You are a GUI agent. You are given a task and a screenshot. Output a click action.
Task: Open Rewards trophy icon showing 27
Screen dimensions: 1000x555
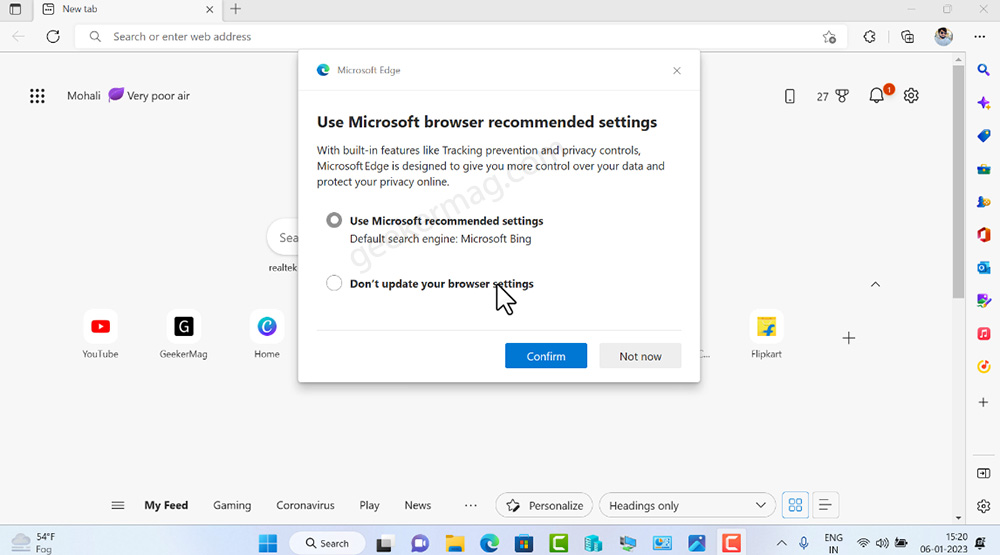click(833, 96)
